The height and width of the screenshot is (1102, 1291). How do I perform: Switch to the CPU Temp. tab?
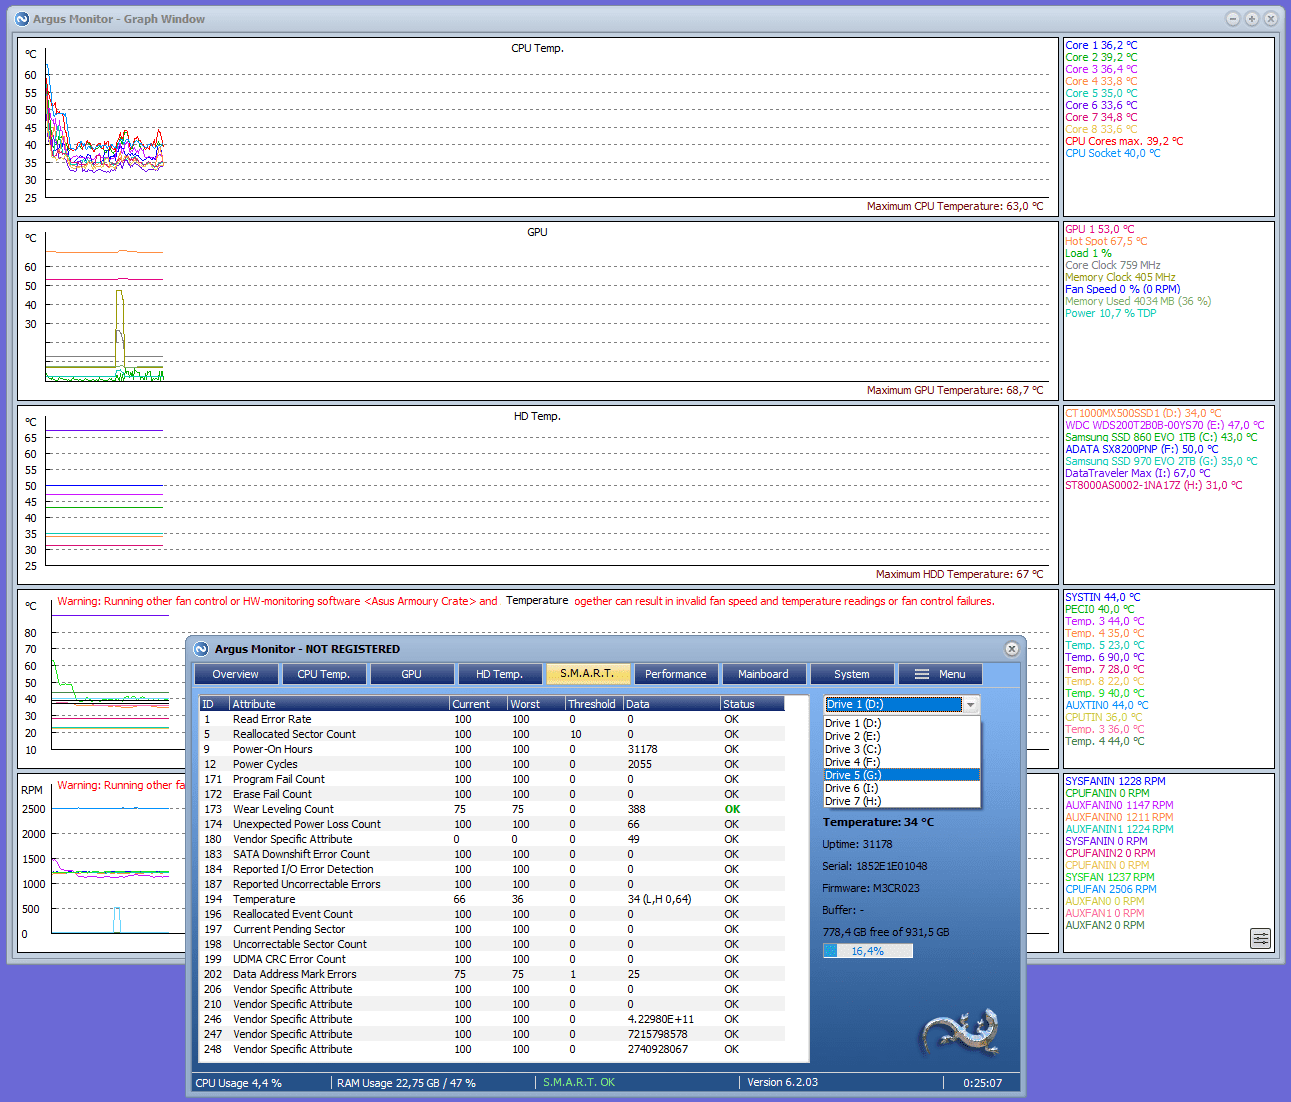pos(324,674)
